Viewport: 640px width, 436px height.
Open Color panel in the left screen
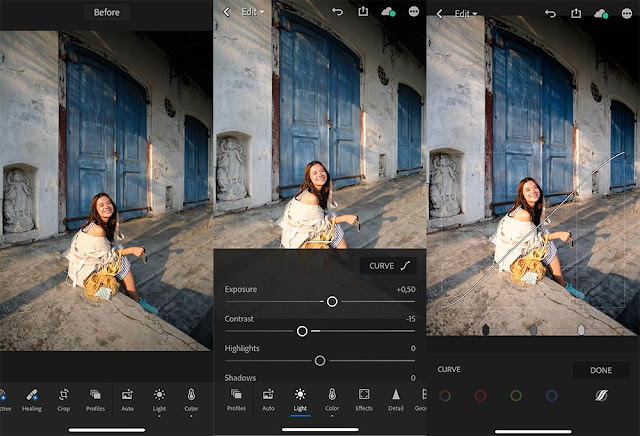click(191, 400)
